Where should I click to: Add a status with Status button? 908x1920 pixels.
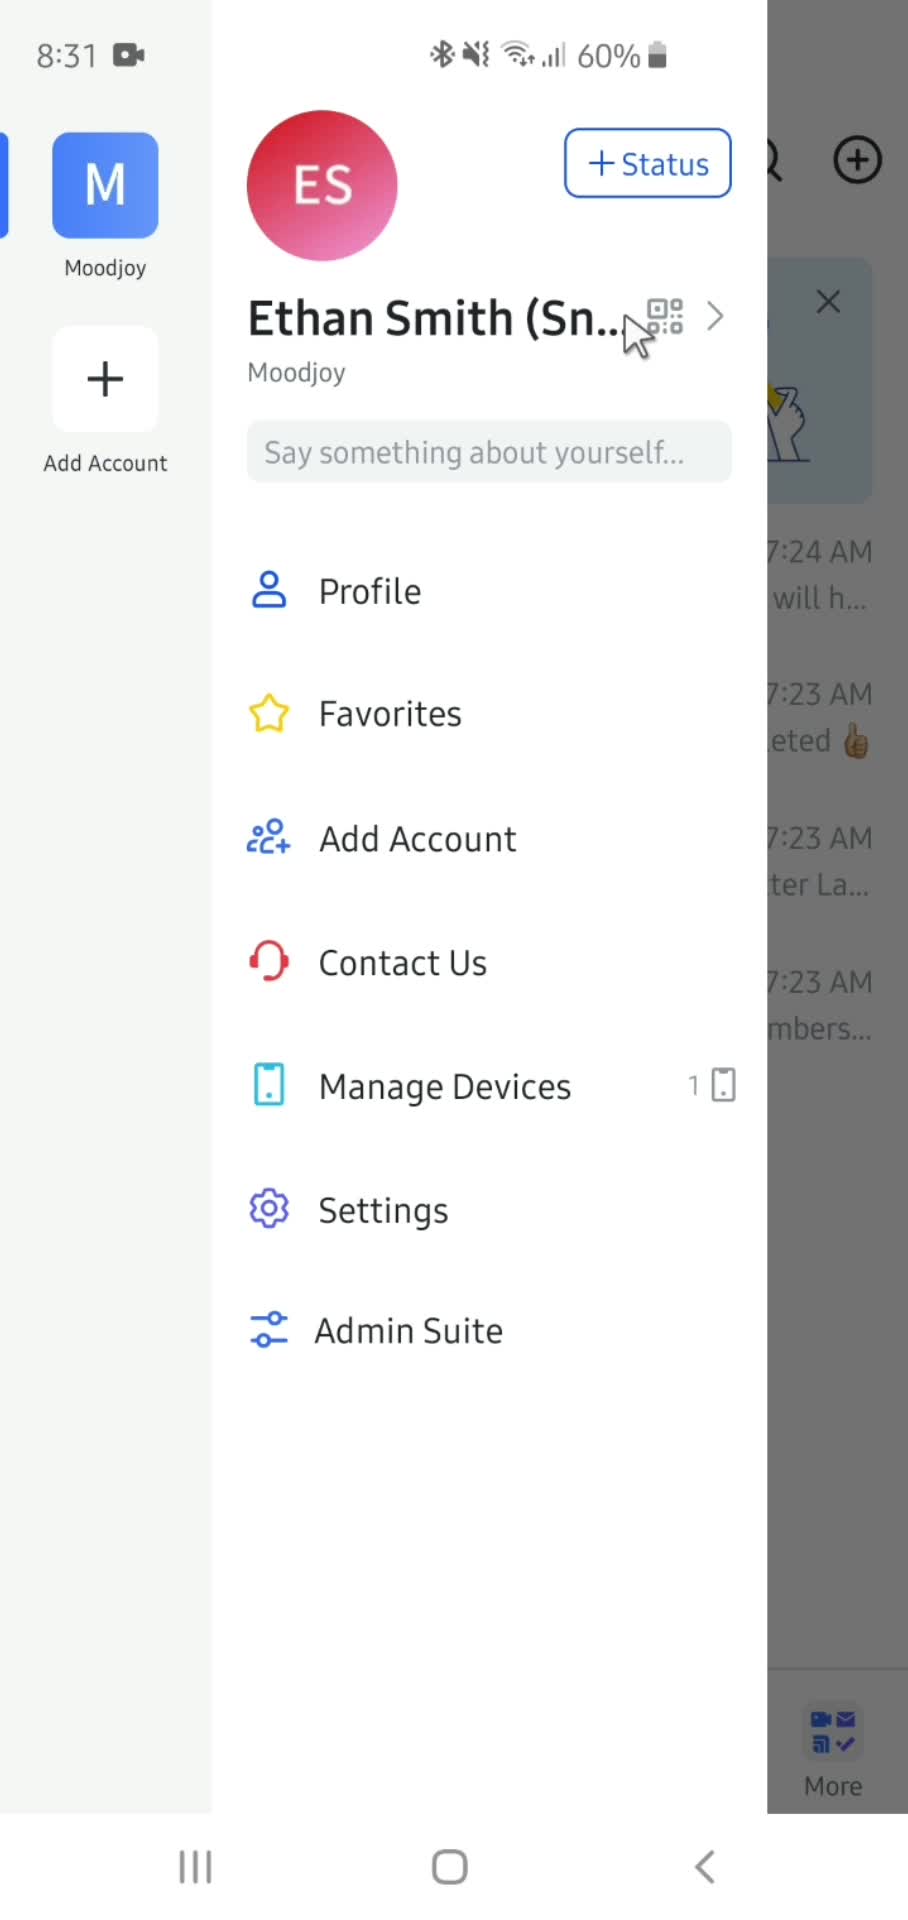(x=648, y=163)
